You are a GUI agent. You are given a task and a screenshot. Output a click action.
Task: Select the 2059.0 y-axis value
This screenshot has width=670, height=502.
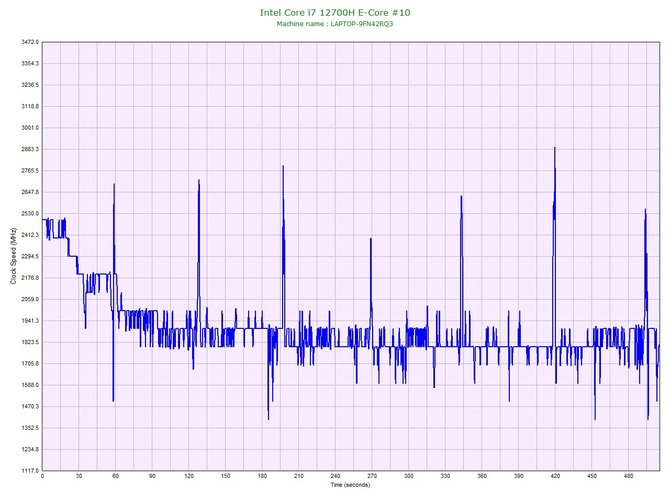click(x=30, y=299)
